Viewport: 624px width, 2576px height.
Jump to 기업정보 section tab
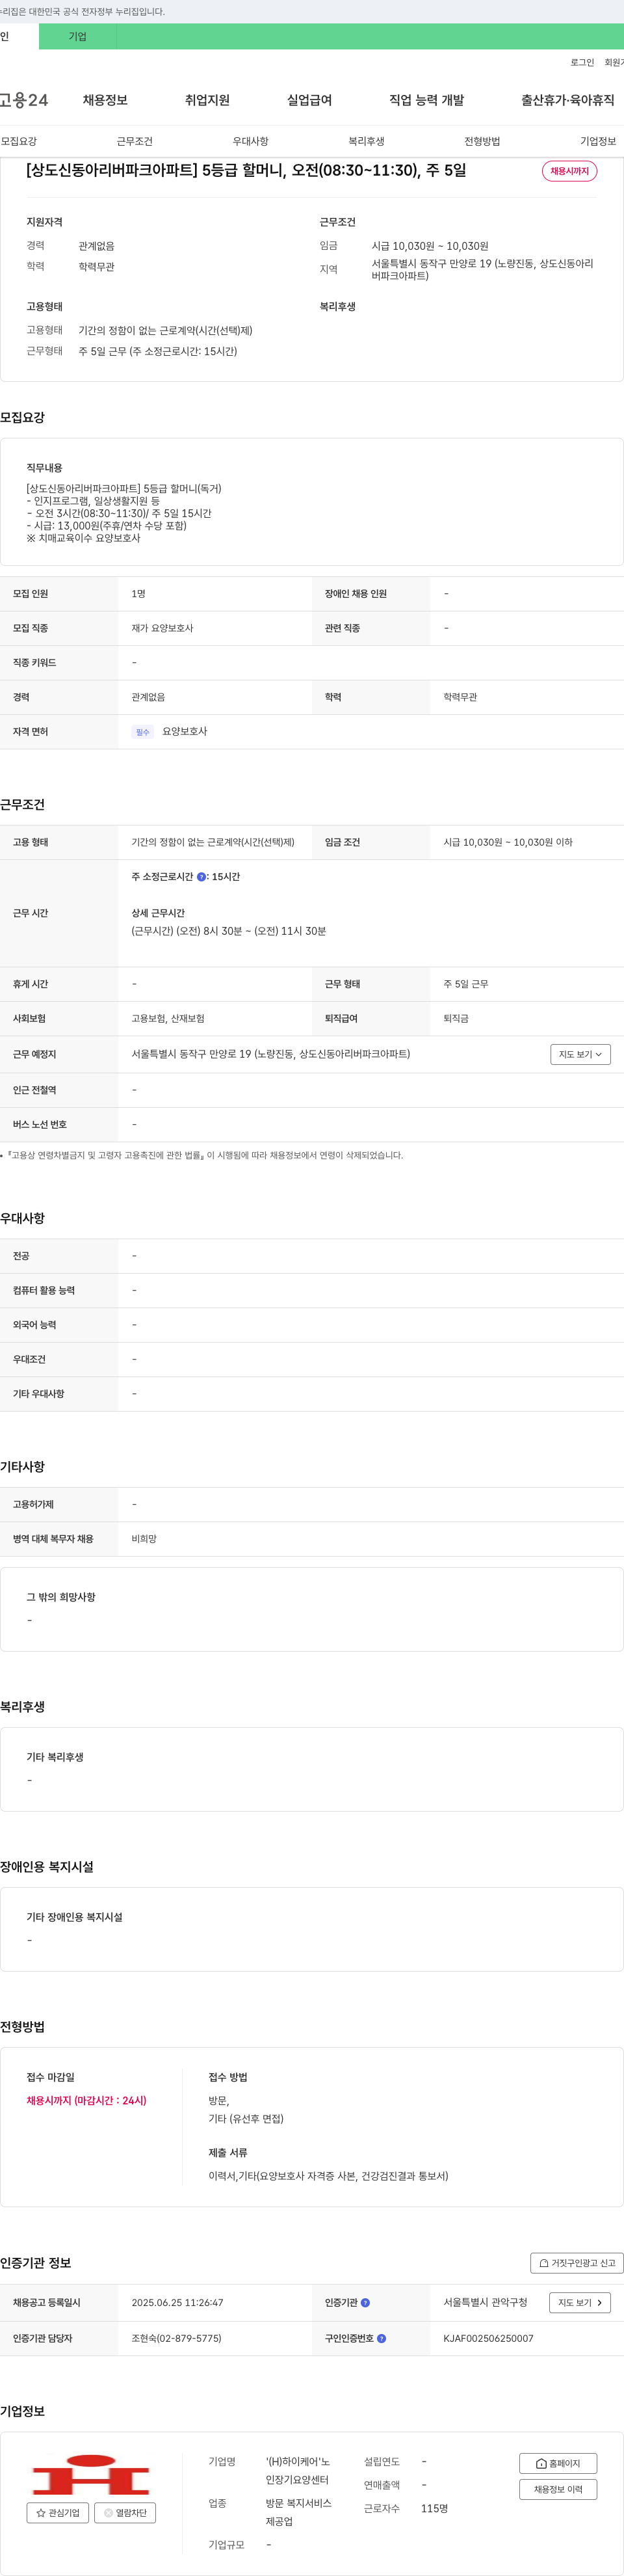coord(598,141)
